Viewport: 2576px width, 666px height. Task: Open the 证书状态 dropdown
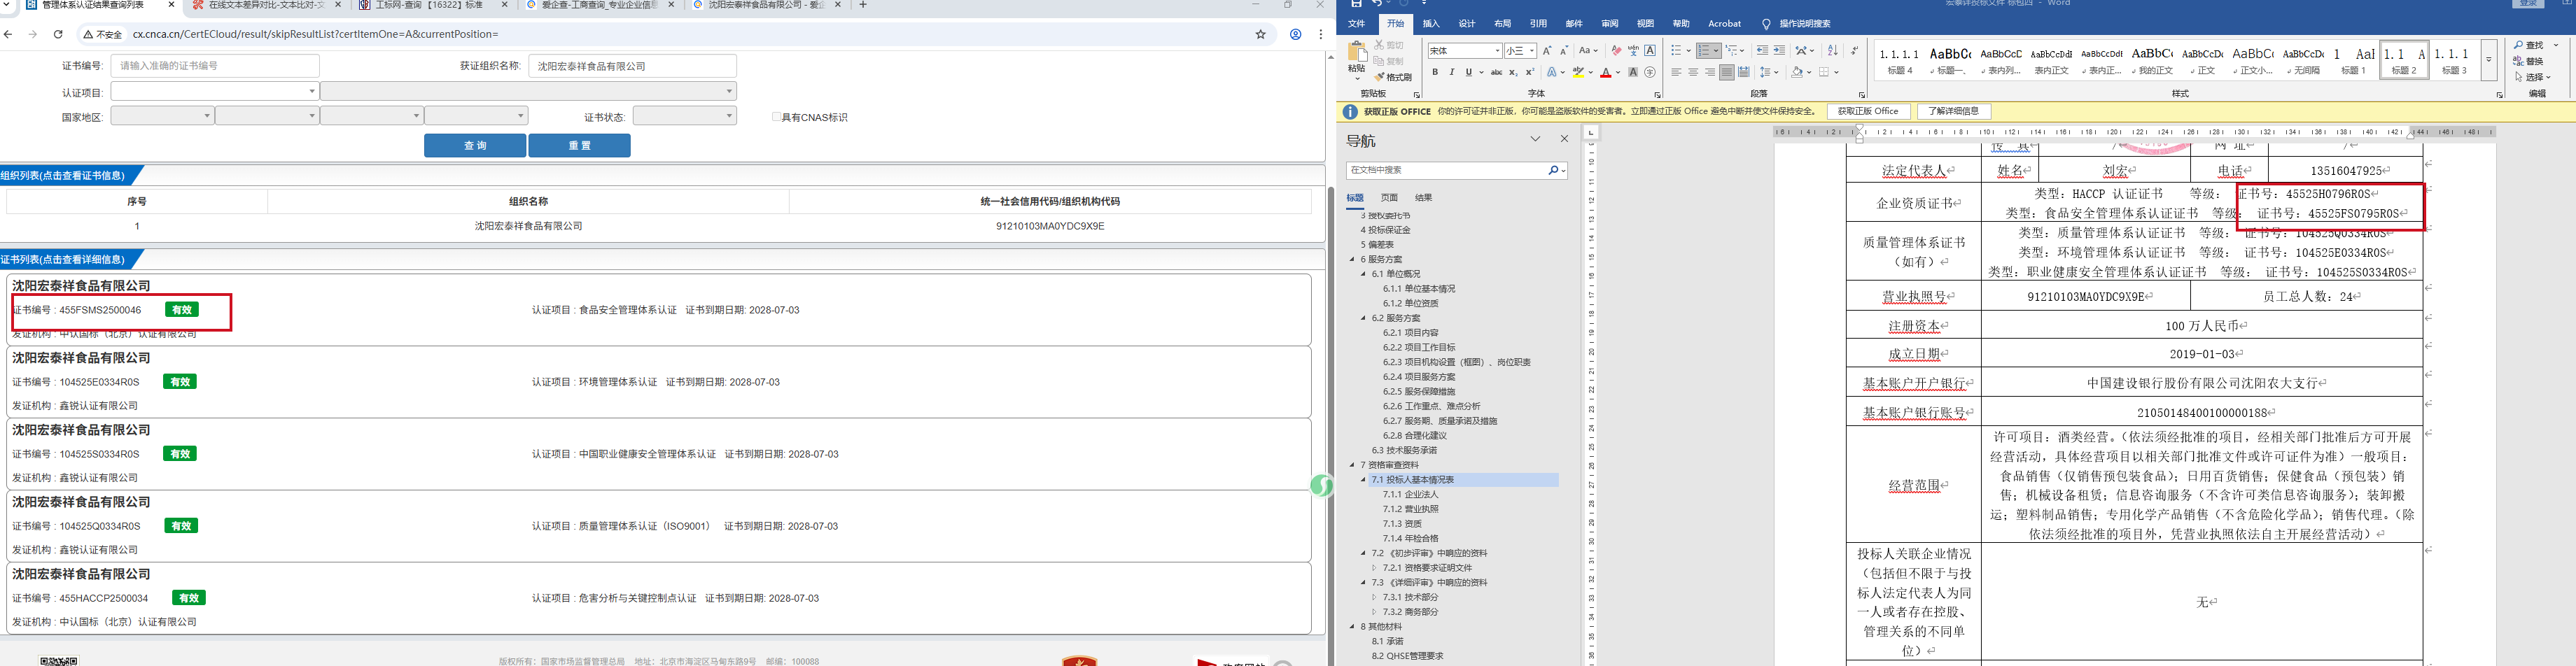[685, 116]
